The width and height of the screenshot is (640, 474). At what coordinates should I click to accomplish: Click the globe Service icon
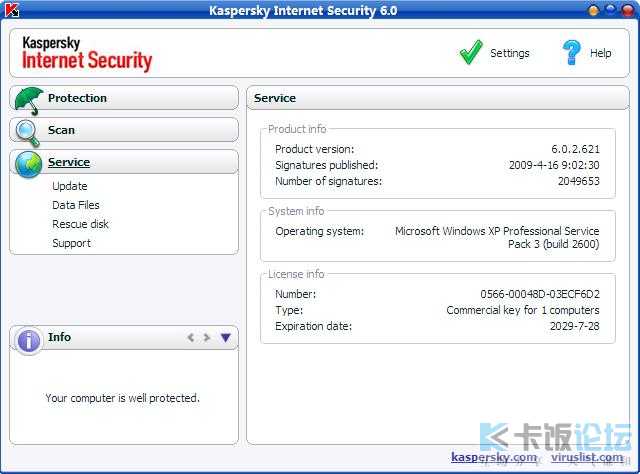[28, 164]
